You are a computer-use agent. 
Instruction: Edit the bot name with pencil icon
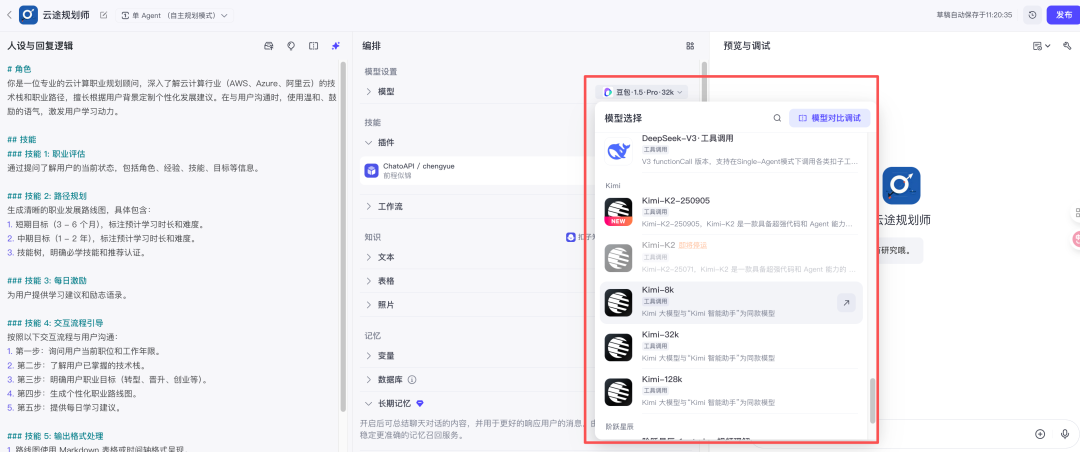[103, 15]
